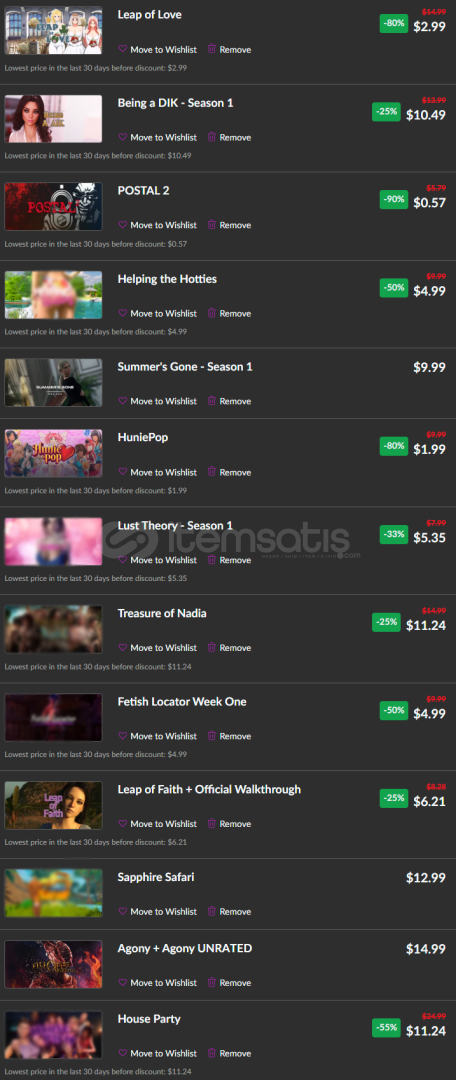Click the HuniePop cover thumbnail
456x1080 pixels.
[x=53, y=453]
